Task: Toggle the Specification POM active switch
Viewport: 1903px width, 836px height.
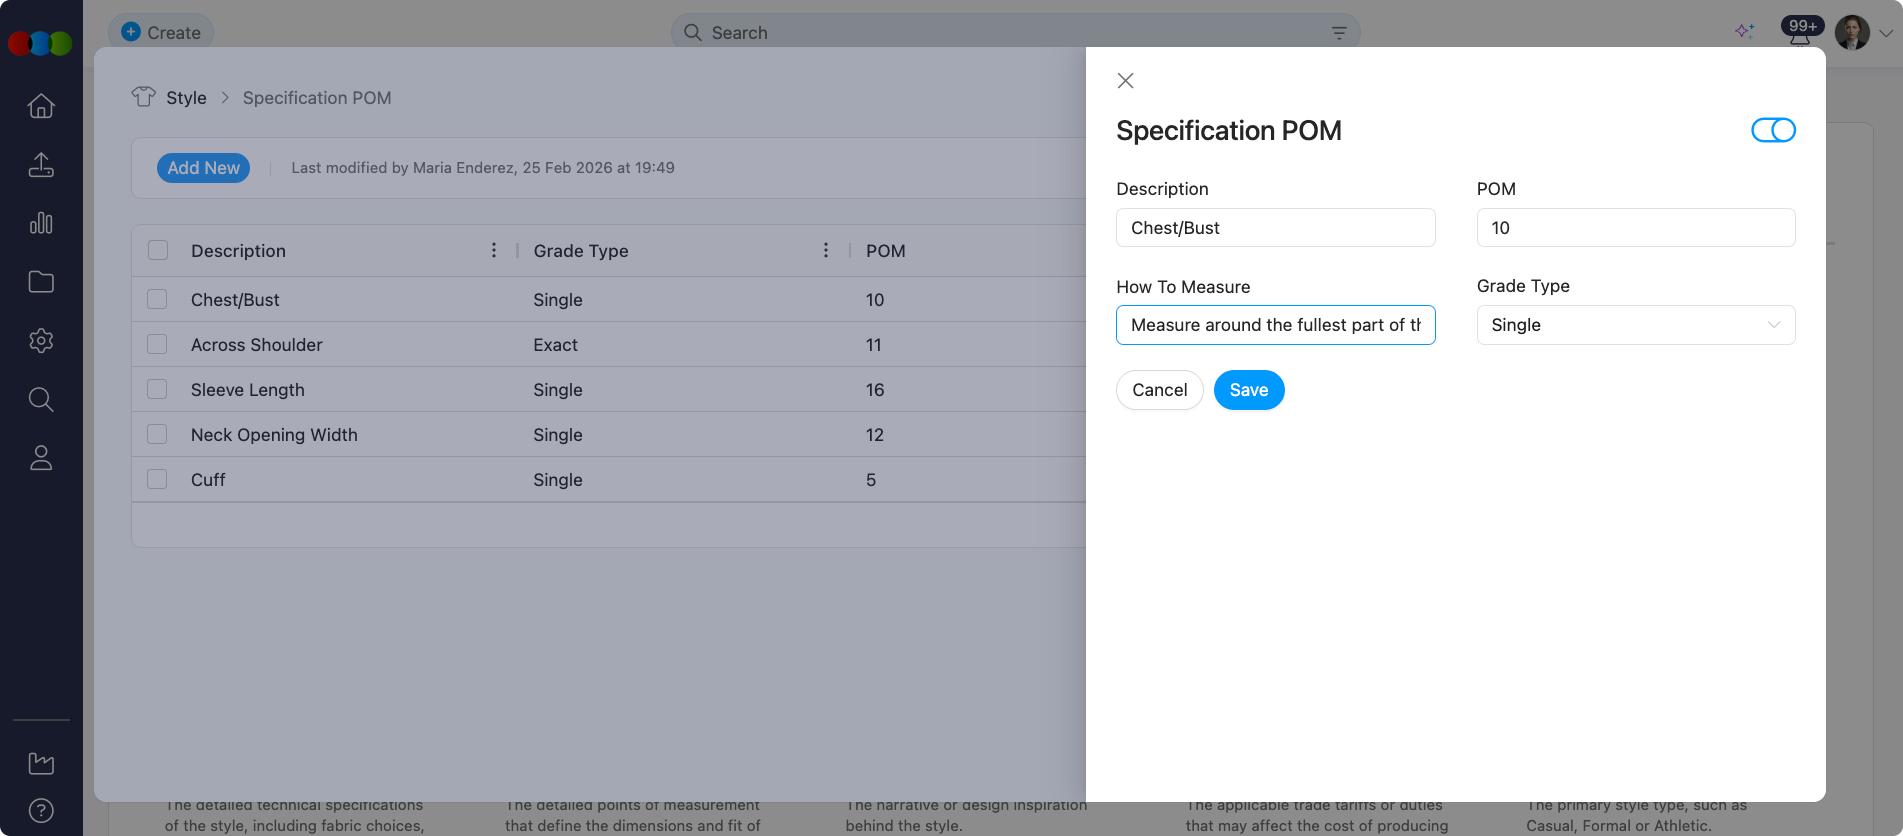Action: click(1773, 130)
